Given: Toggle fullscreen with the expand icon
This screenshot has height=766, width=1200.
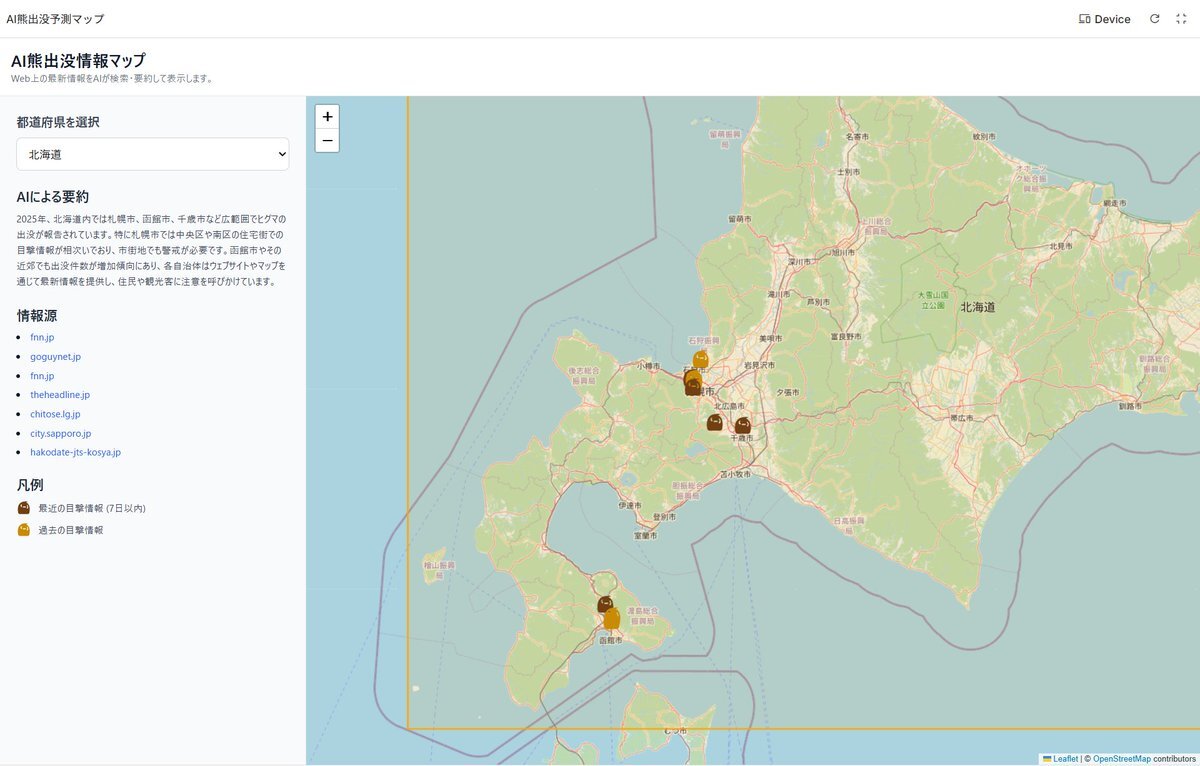Looking at the screenshot, I should 1180,19.
